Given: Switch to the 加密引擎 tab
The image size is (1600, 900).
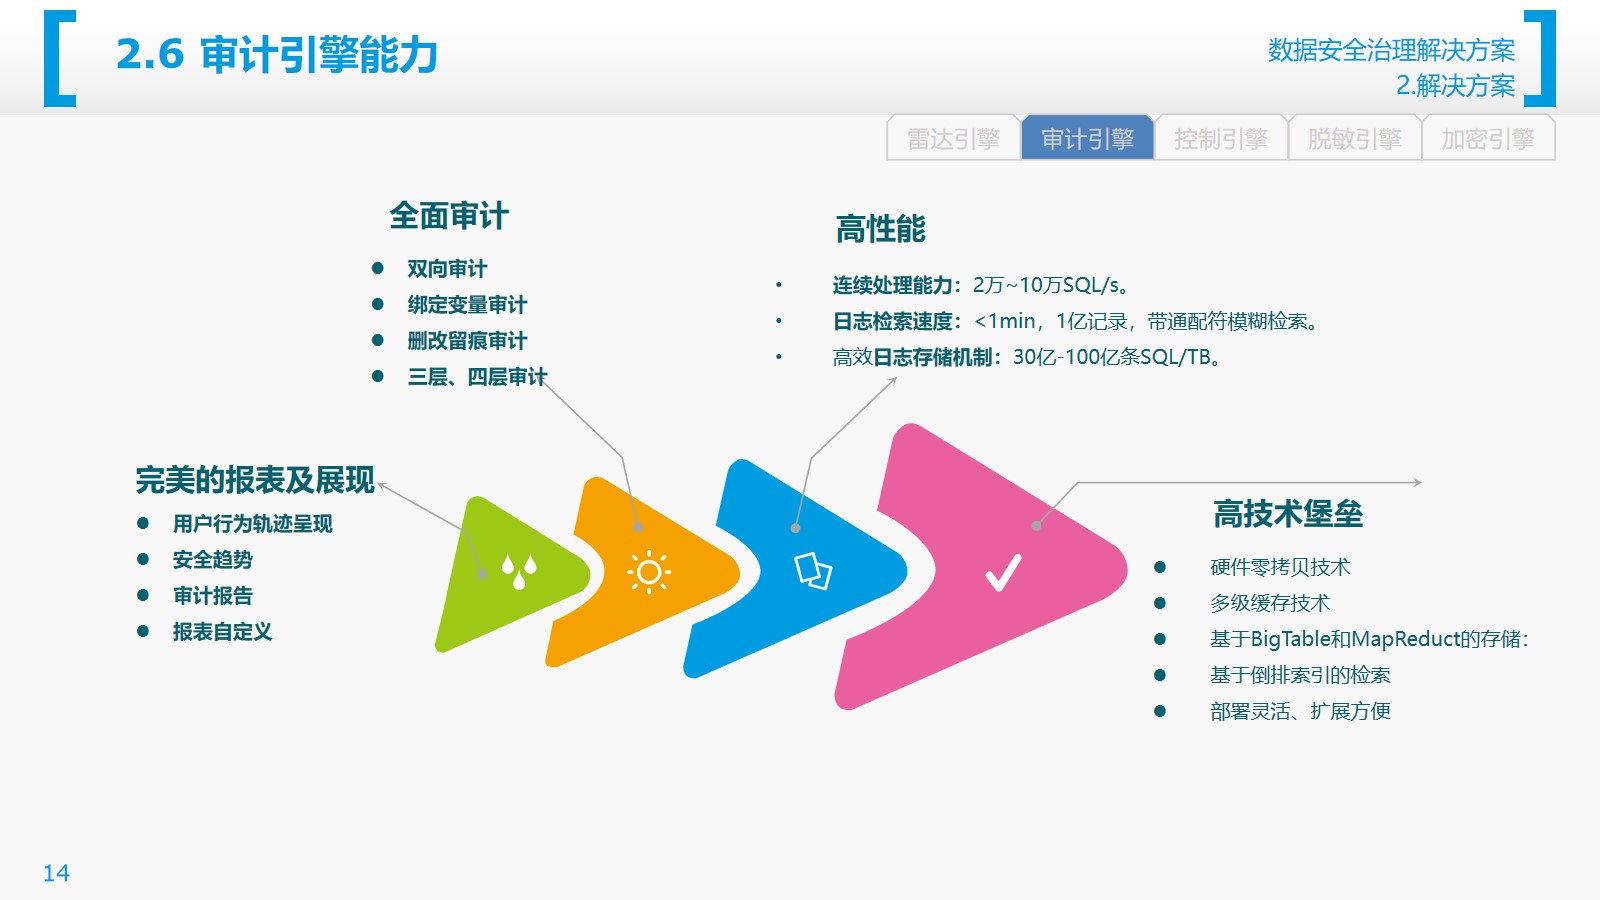Looking at the screenshot, I should click(x=1488, y=139).
